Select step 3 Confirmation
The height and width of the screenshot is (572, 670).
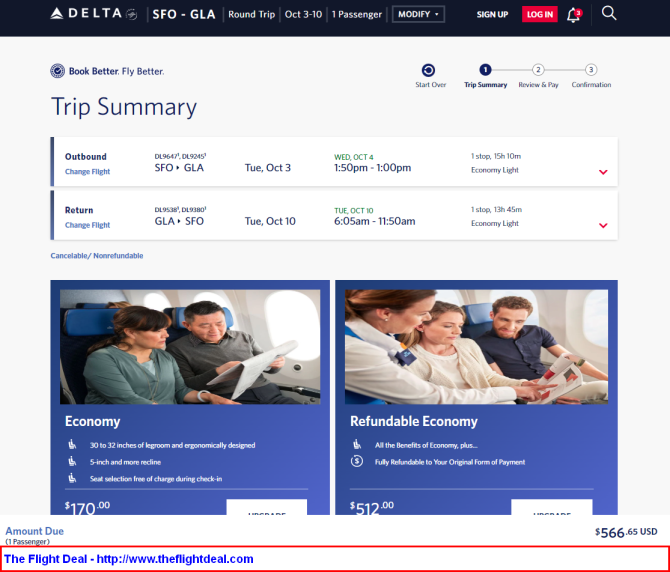point(591,76)
